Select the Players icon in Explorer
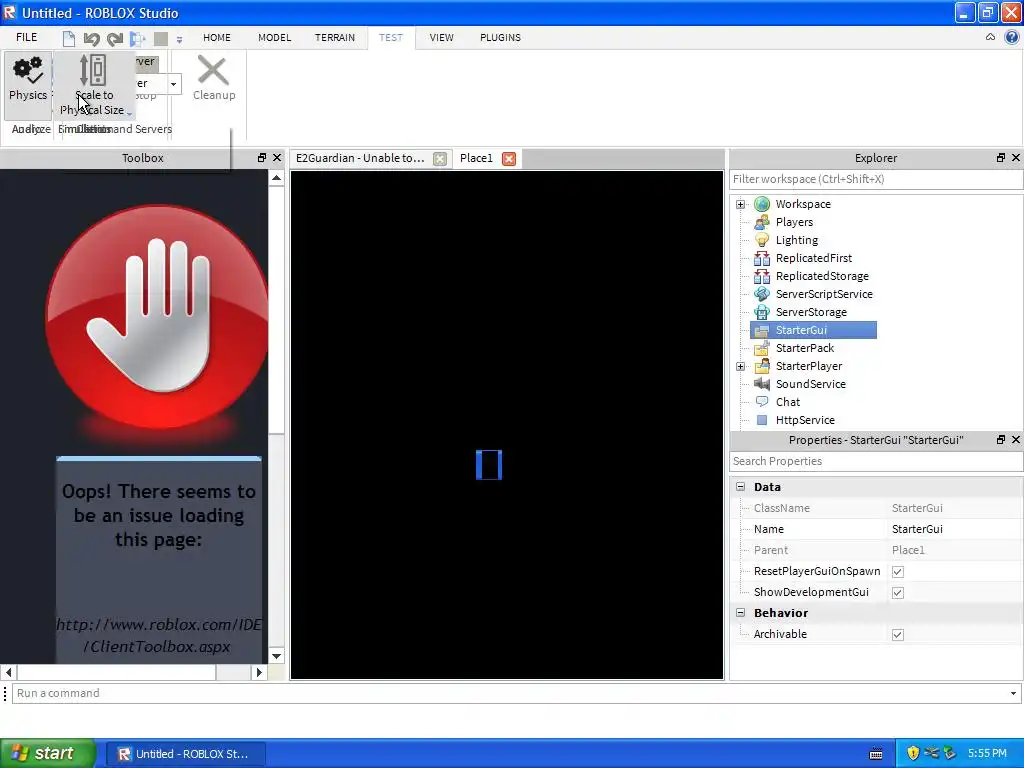Image resolution: width=1024 pixels, height=768 pixels. tap(761, 222)
